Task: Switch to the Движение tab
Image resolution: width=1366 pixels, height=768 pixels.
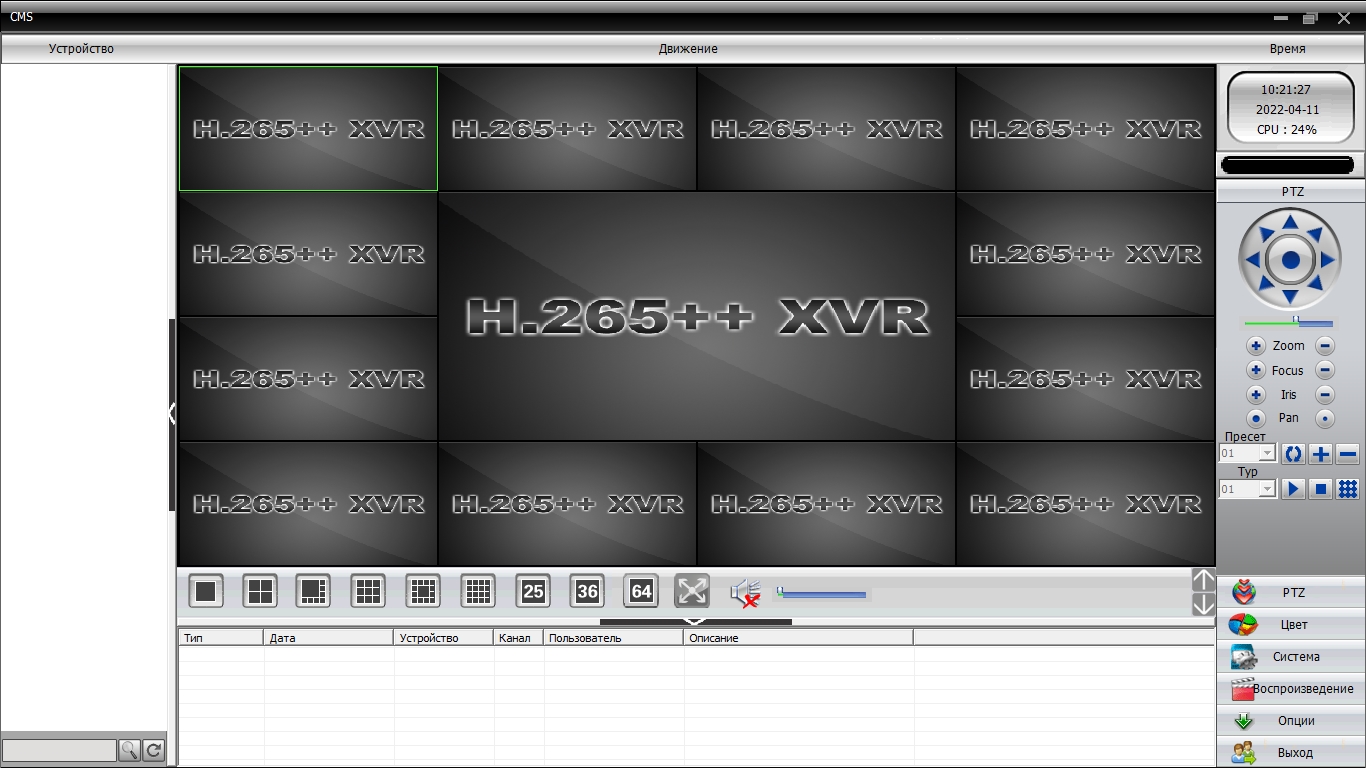Action: pyautogui.click(x=688, y=48)
